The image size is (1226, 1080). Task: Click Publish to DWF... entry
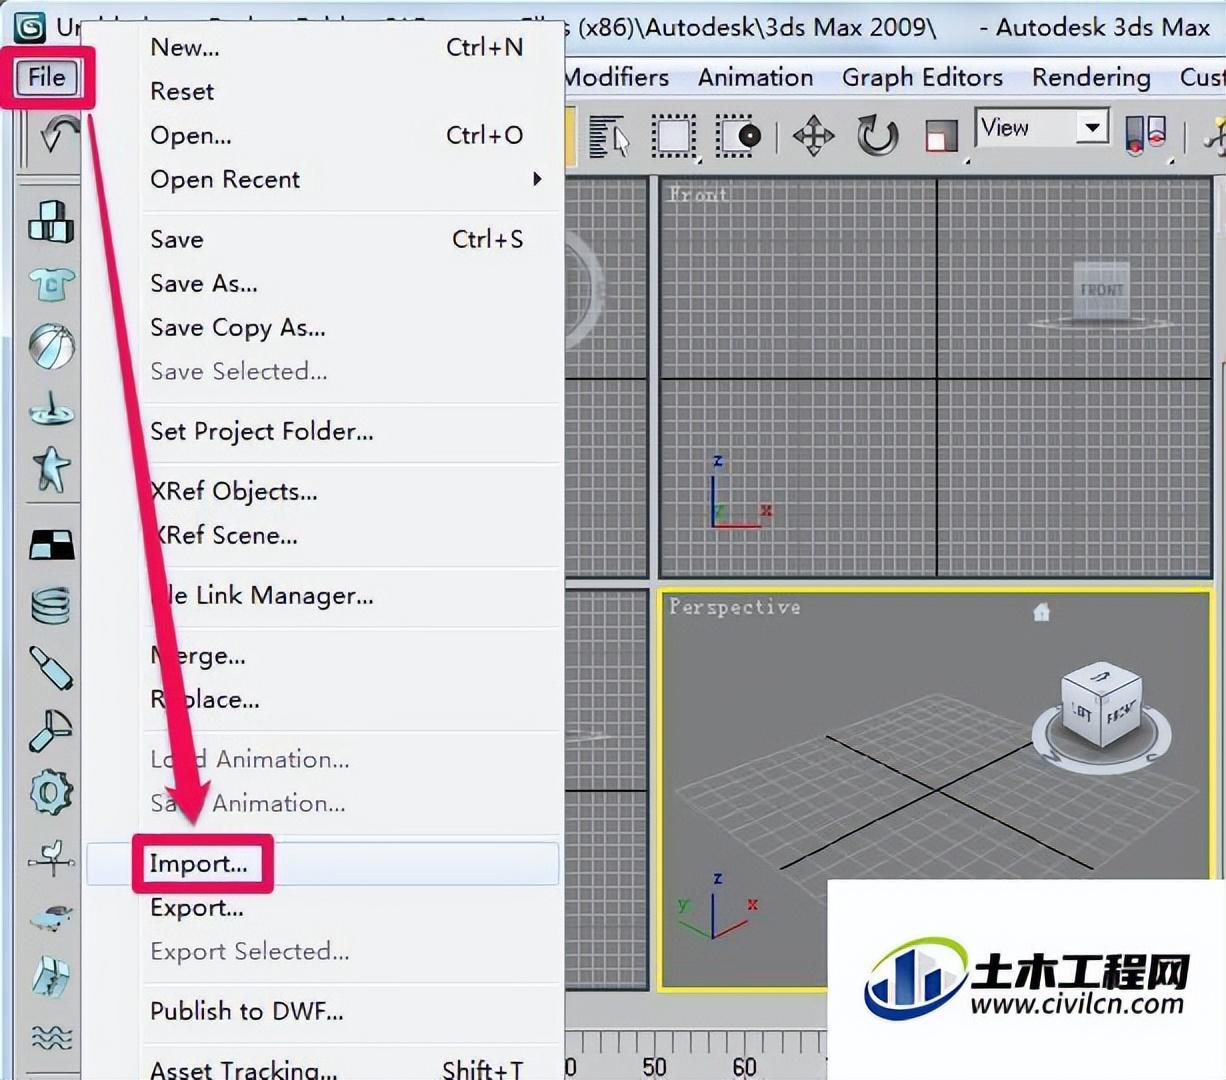[x=247, y=1011]
